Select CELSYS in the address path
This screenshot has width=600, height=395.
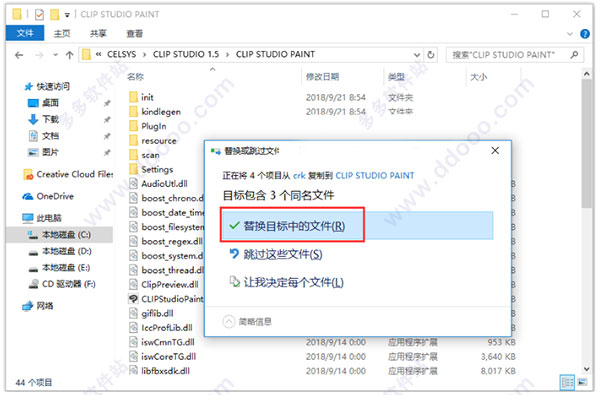(121, 54)
